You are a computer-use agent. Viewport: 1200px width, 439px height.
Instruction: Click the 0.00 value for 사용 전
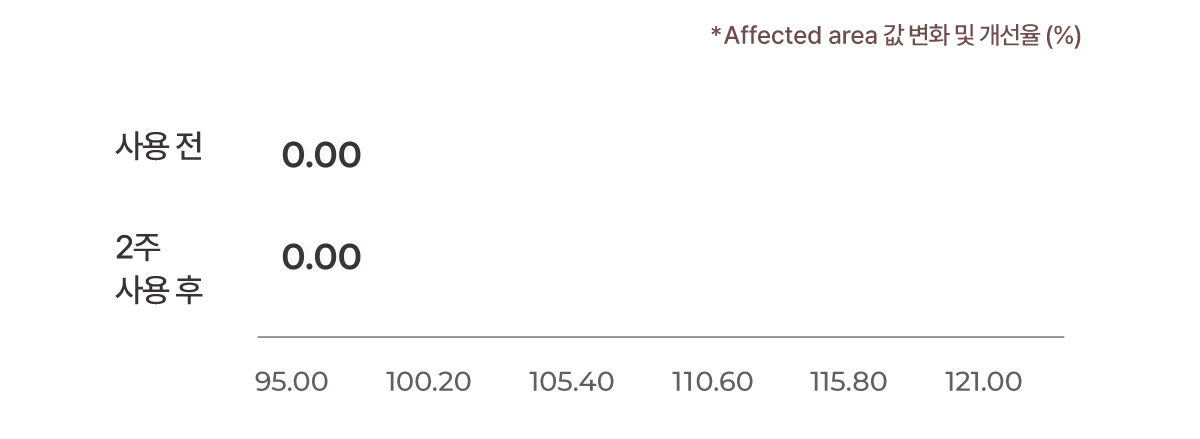pos(321,156)
